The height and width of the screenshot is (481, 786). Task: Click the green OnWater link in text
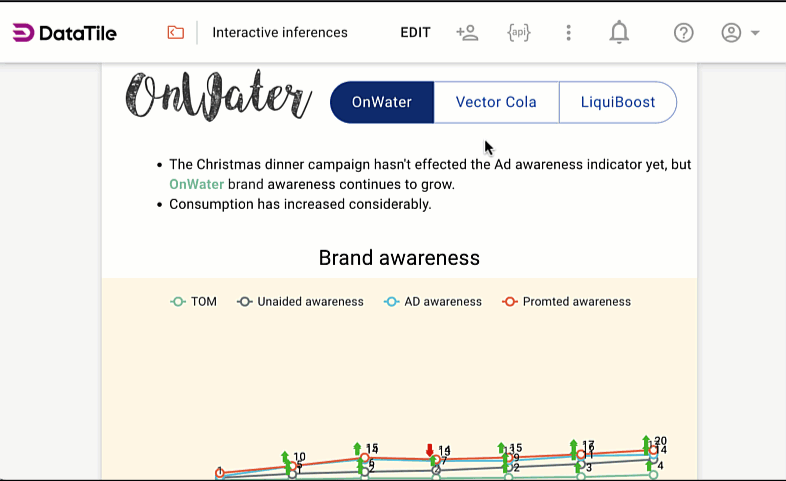[x=196, y=184]
